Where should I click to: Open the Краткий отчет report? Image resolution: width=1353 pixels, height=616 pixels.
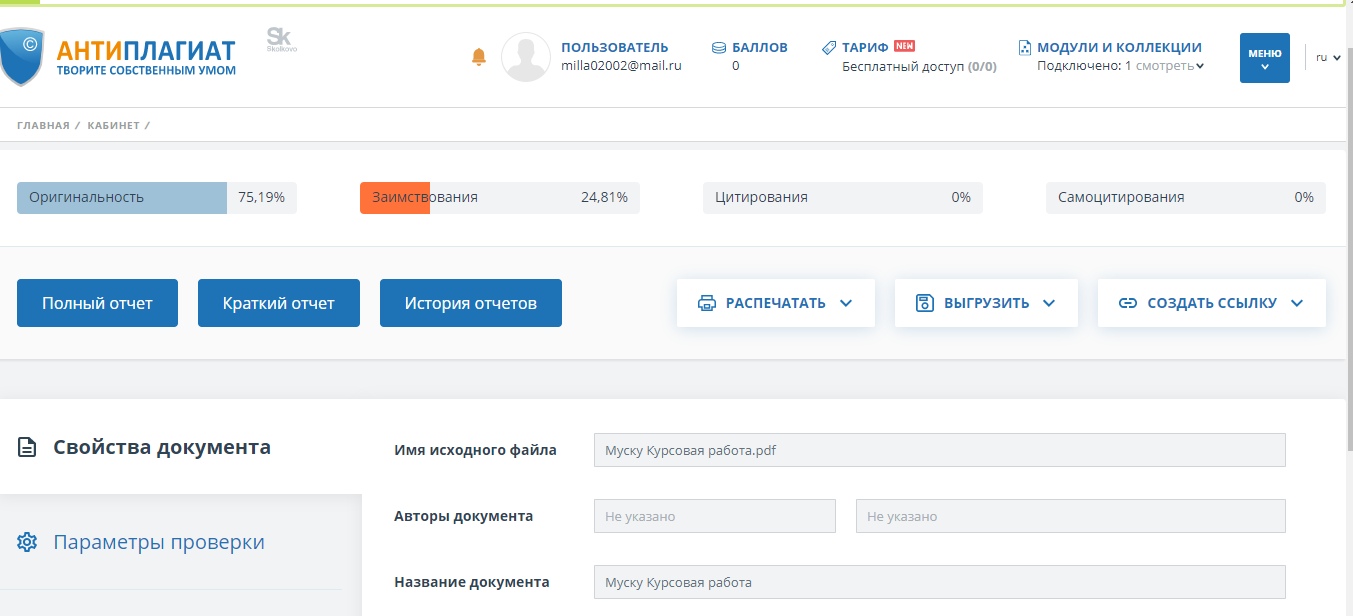tap(278, 303)
